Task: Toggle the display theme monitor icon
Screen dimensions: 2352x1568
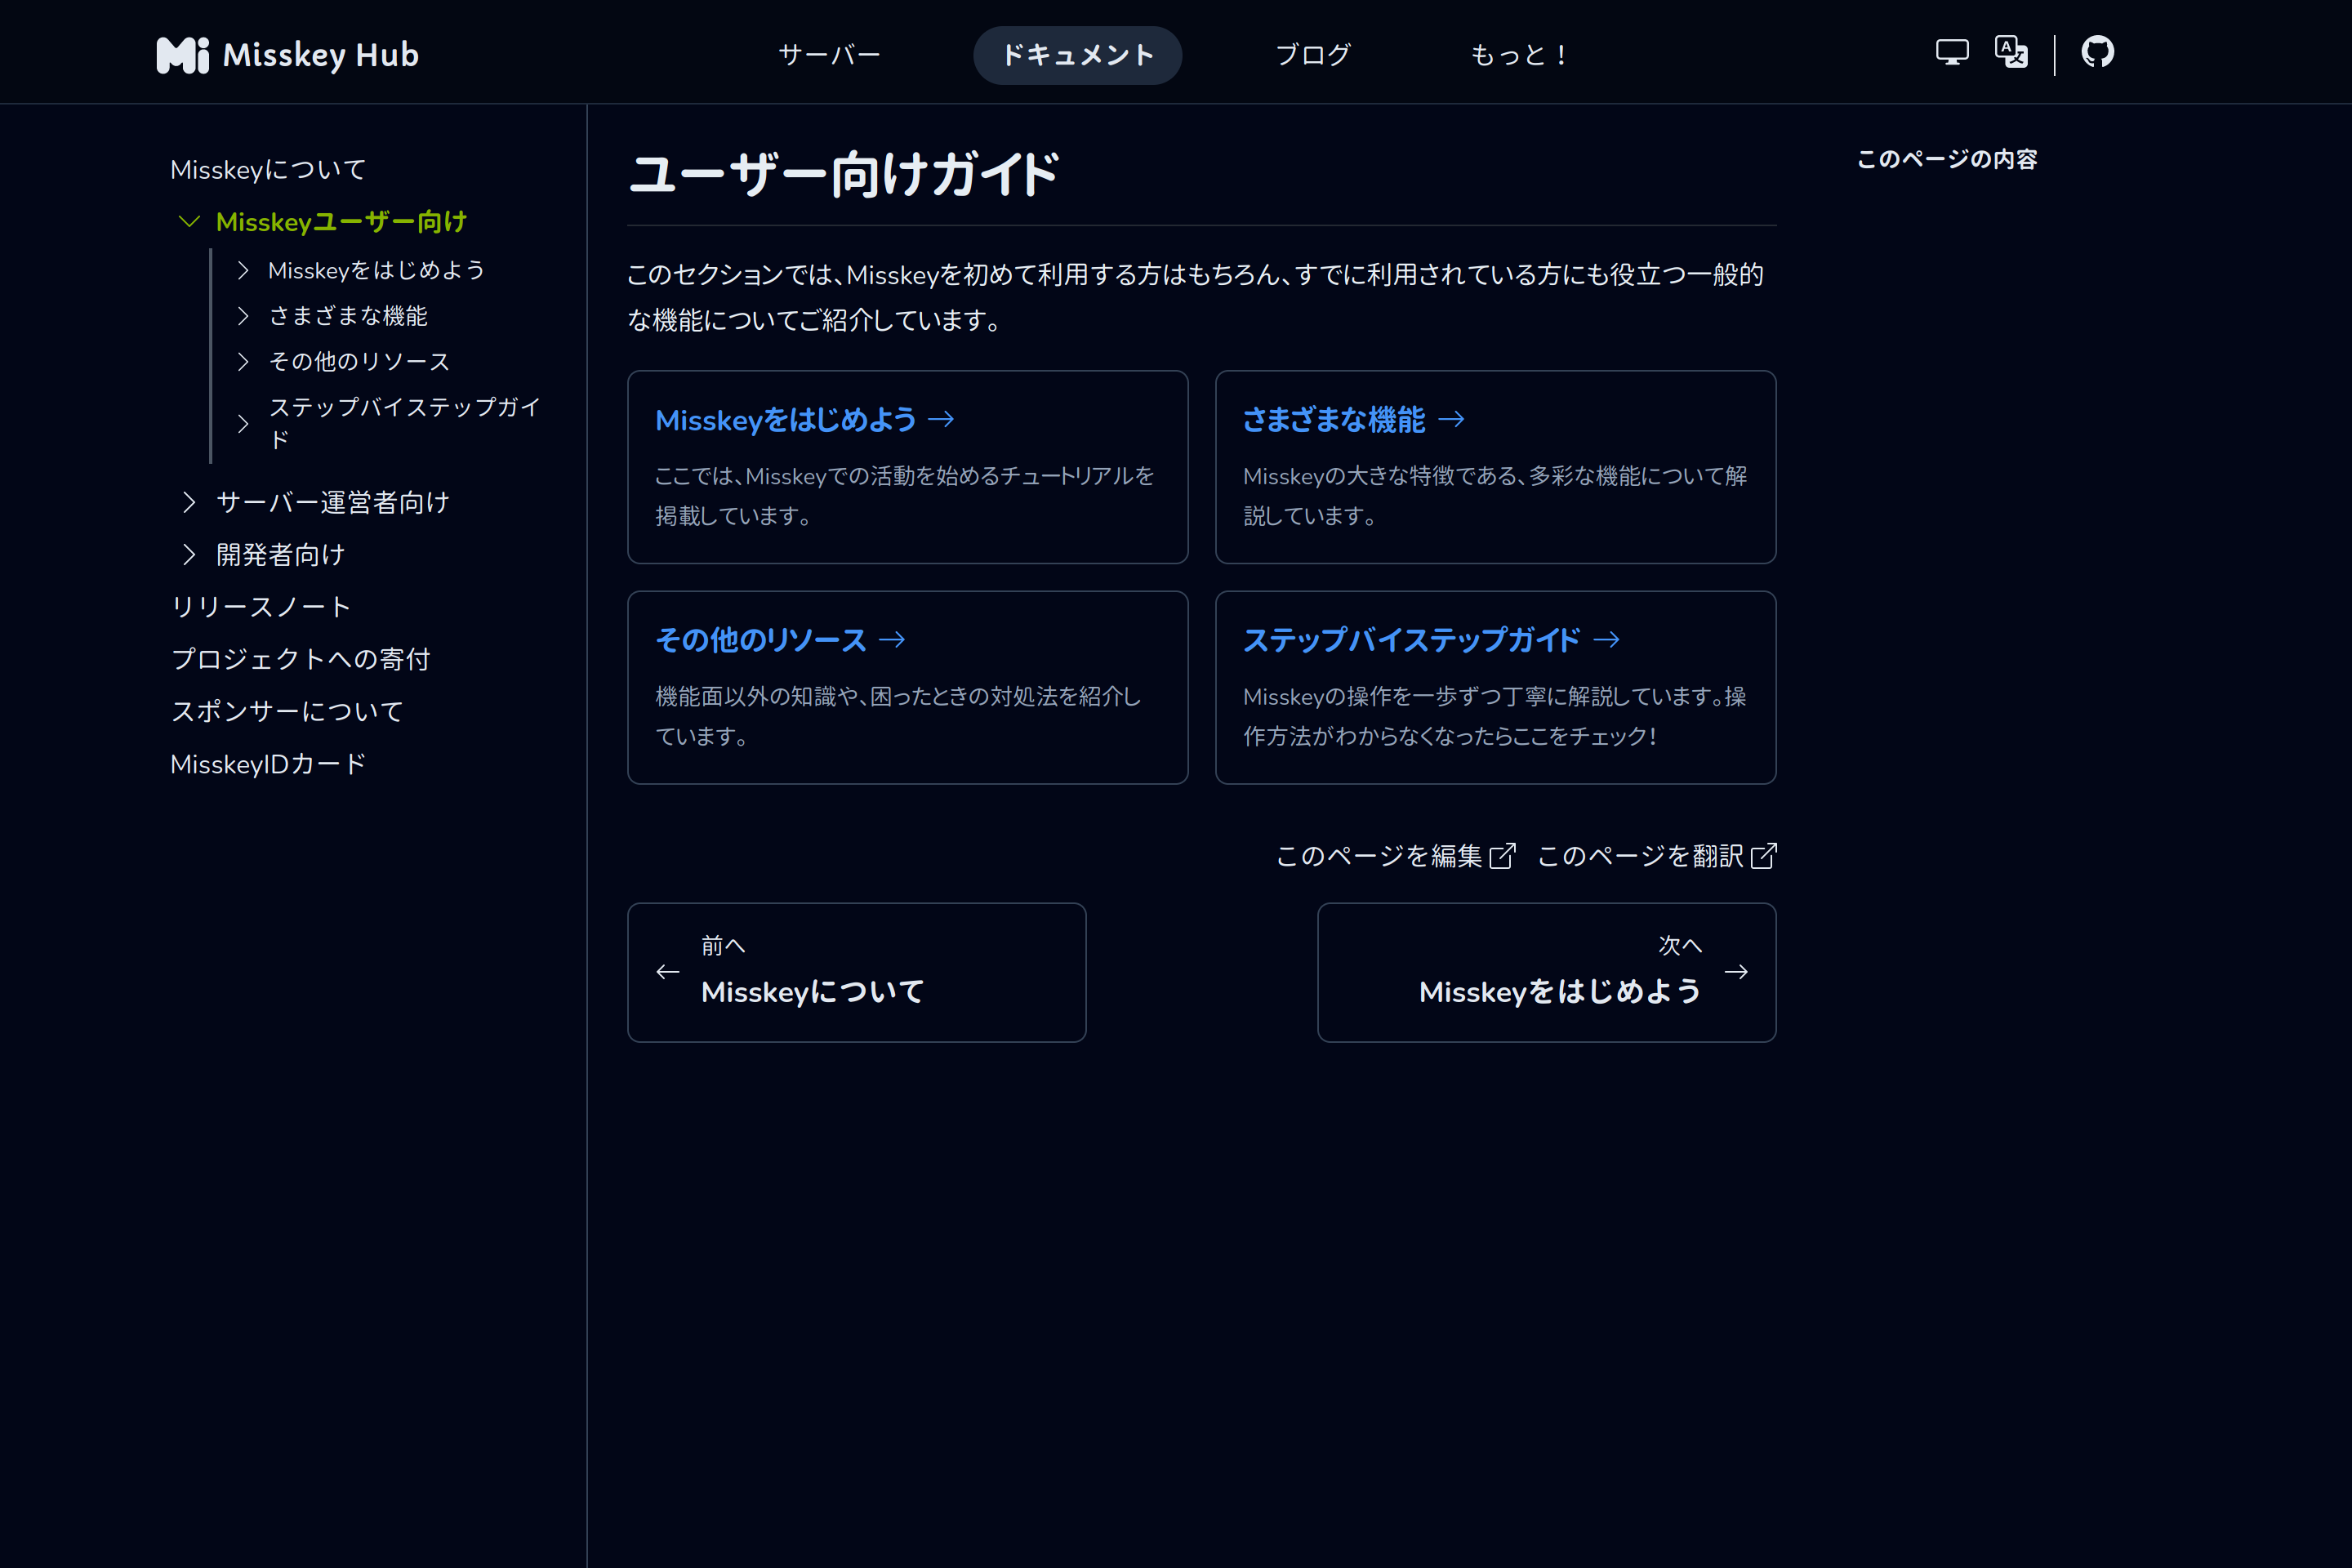Action: click(x=1951, y=52)
